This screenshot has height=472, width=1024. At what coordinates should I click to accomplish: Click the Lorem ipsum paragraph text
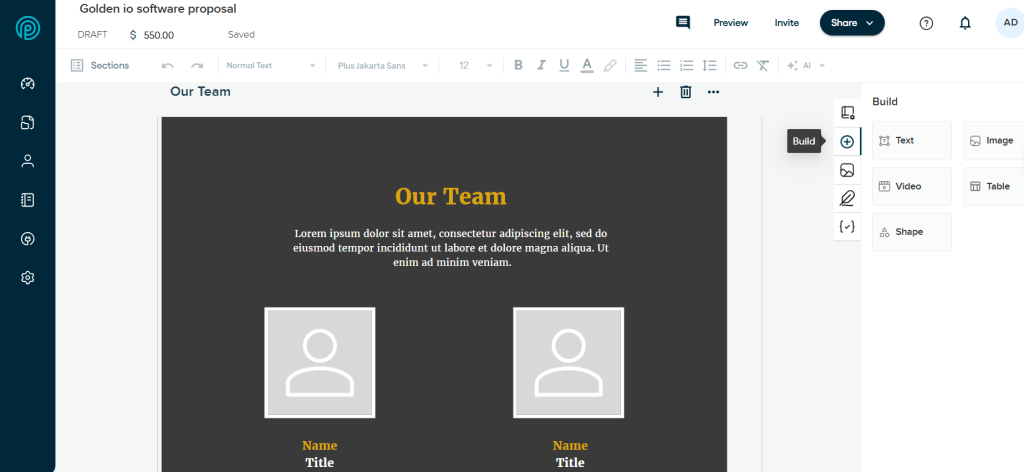(x=451, y=248)
